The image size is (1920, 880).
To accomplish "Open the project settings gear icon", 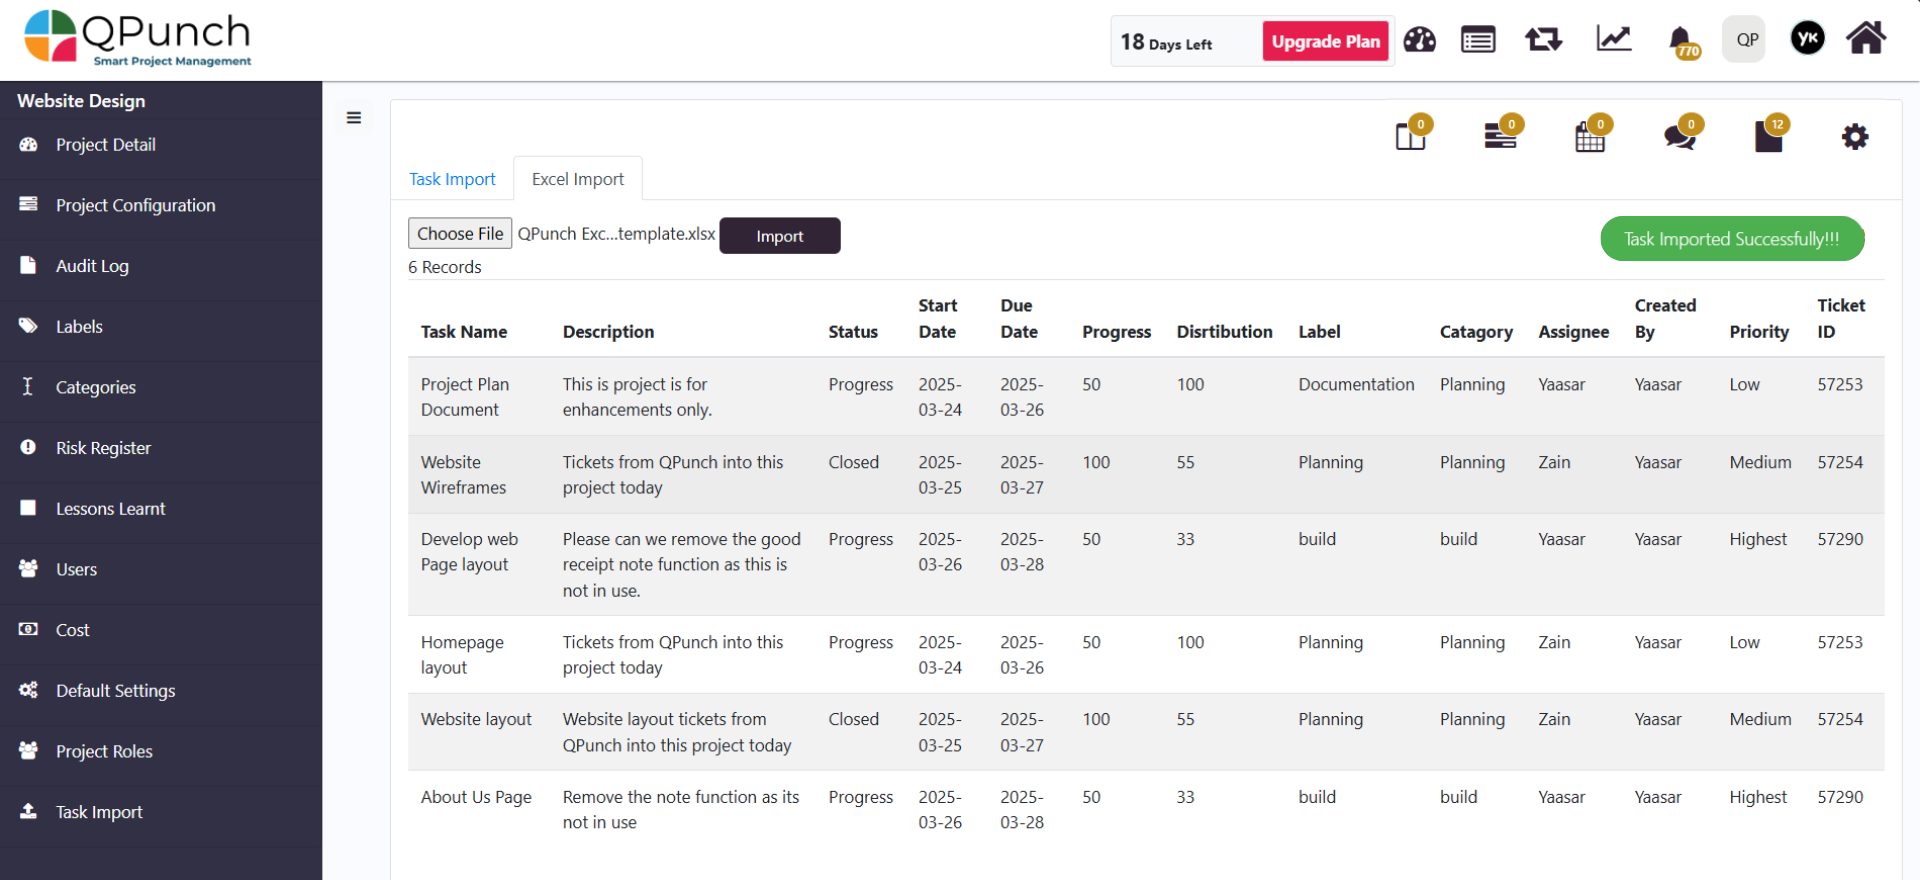I will tap(1855, 137).
